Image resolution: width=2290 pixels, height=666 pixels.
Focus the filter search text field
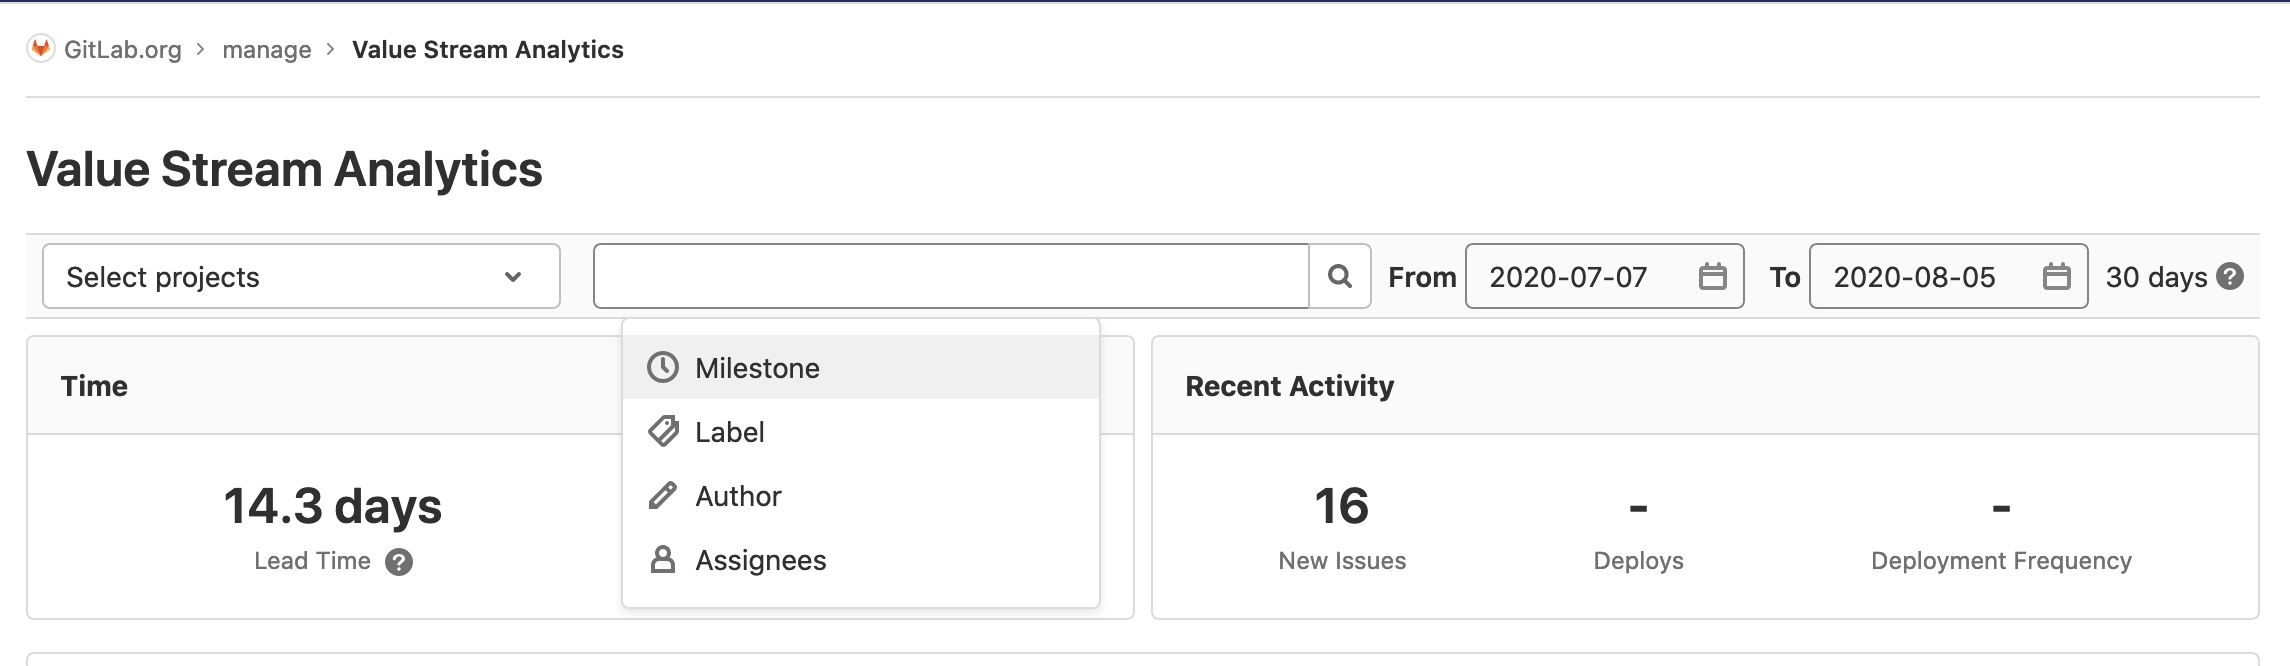950,276
